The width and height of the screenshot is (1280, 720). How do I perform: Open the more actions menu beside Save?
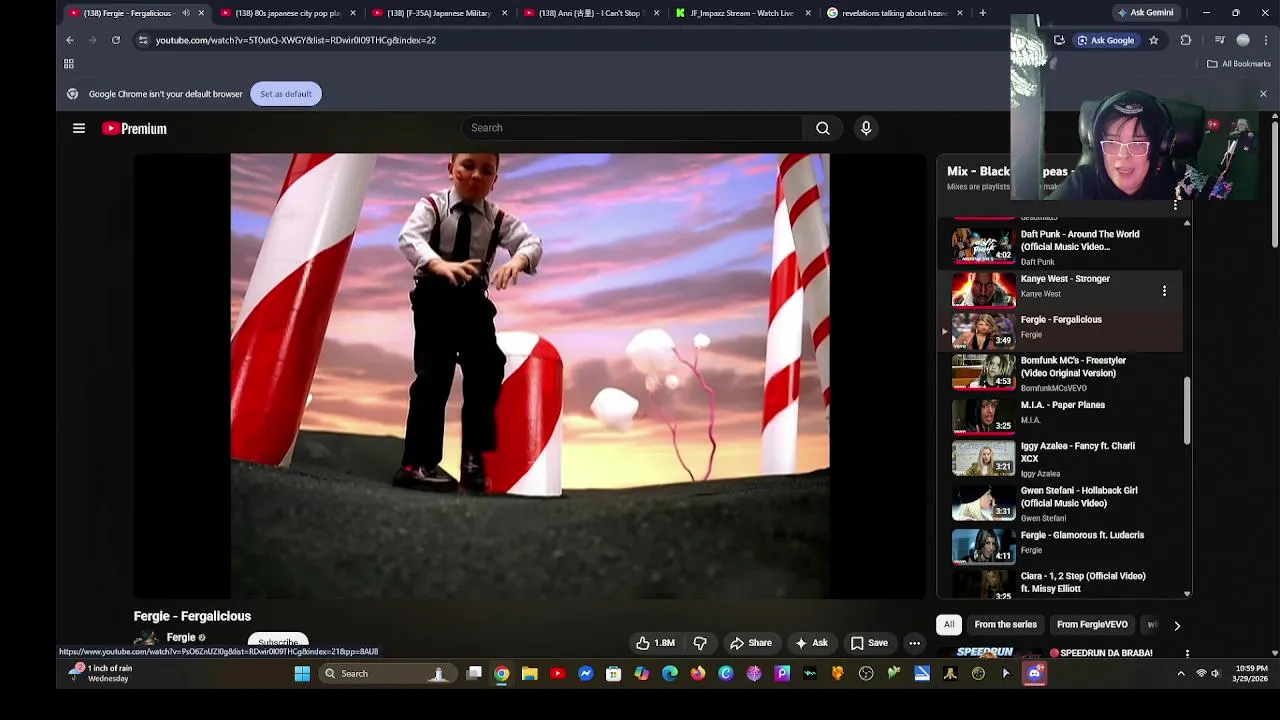pyautogui.click(x=914, y=643)
